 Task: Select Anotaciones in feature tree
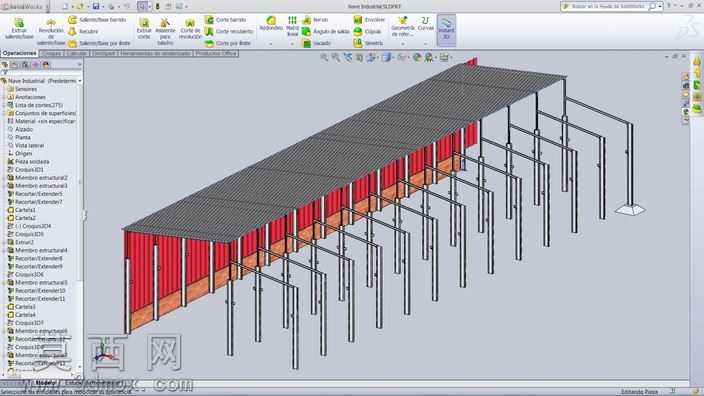click(26, 97)
